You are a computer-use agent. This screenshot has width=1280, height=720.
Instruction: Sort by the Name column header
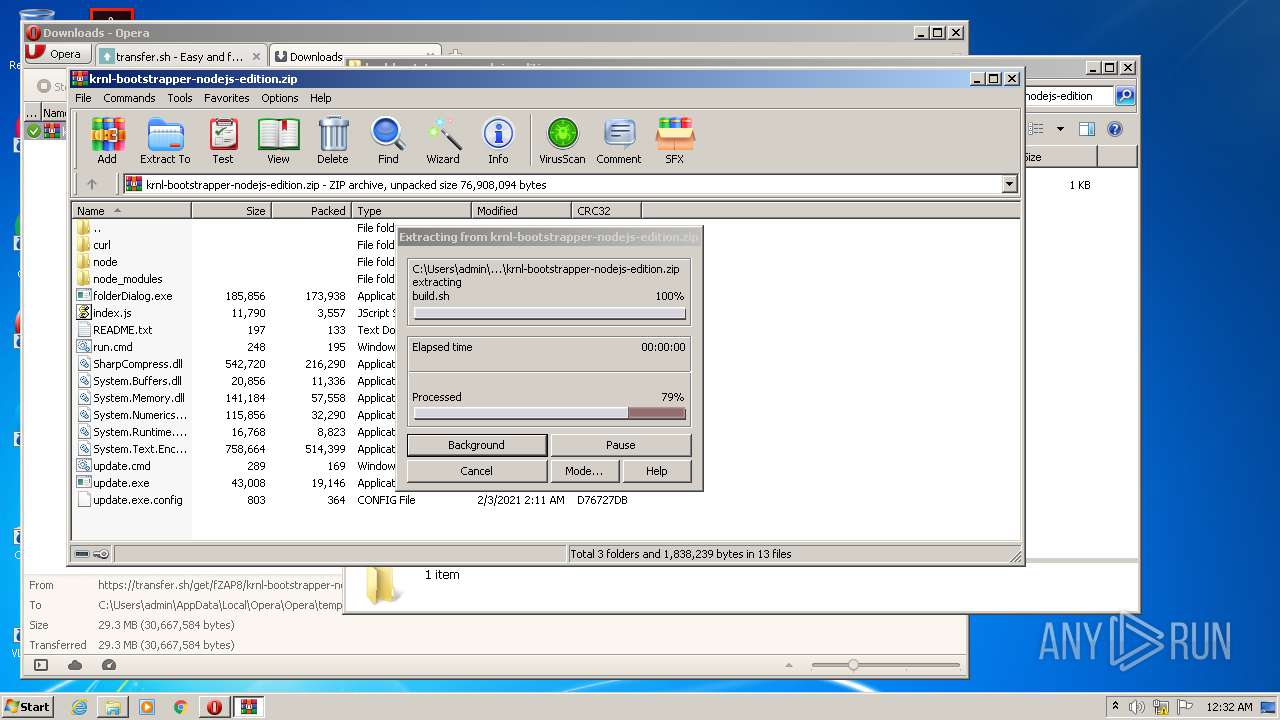coord(132,211)
